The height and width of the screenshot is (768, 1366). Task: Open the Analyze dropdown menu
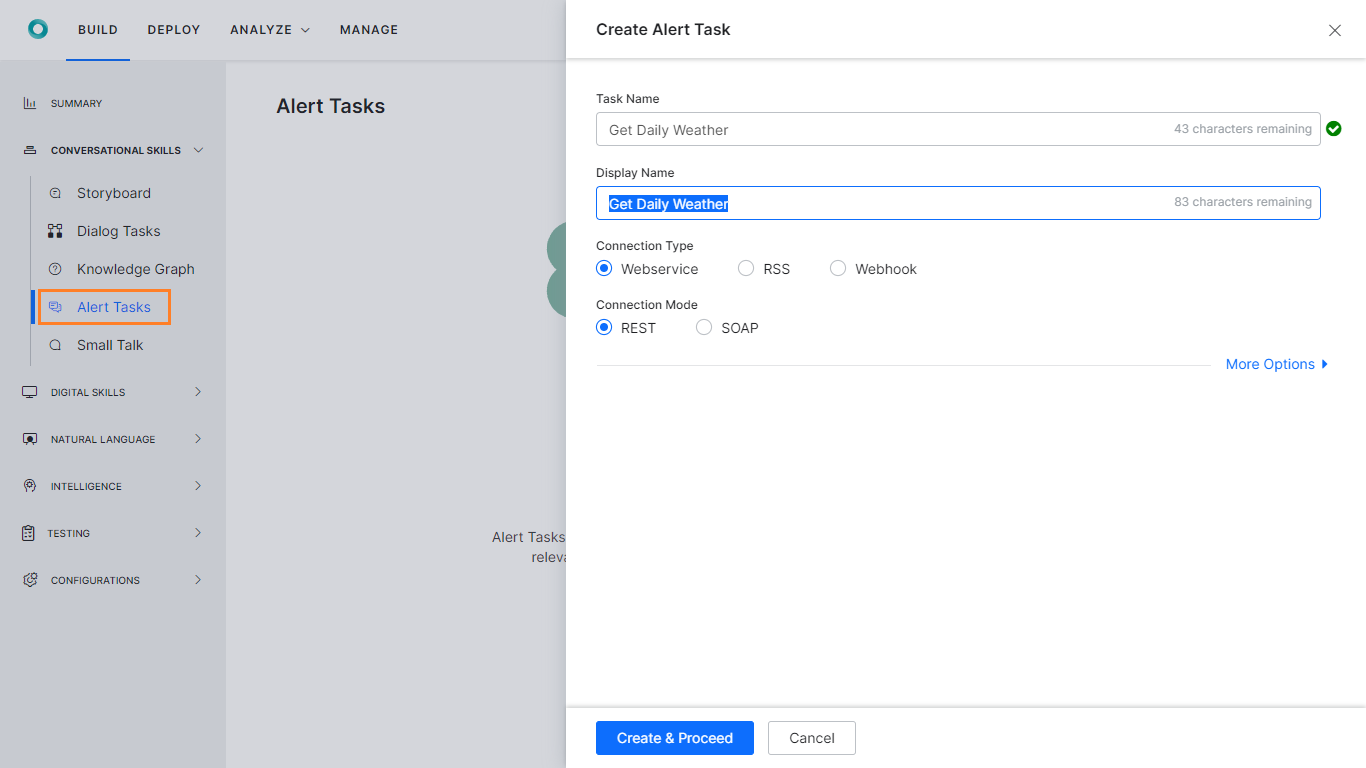(269, 30)
